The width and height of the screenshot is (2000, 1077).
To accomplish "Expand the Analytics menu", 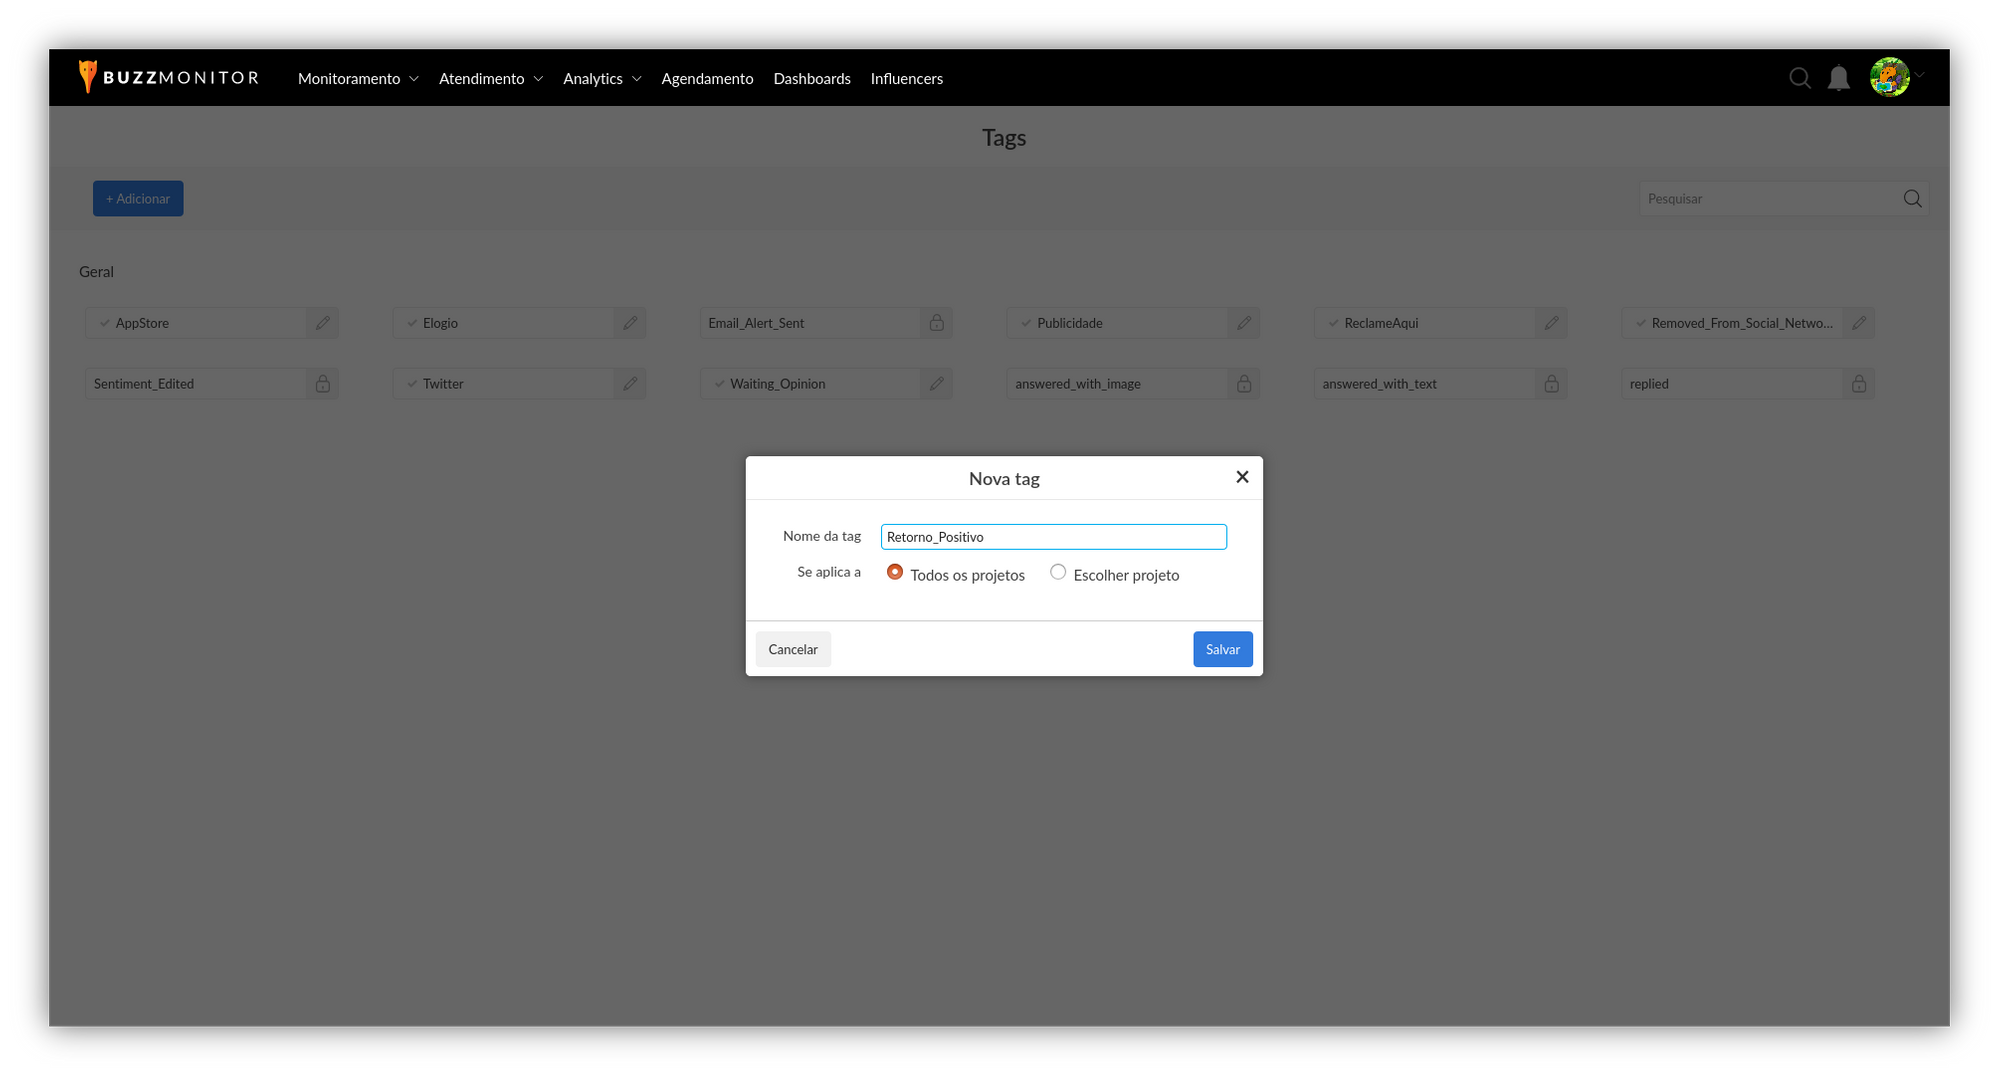I will click(x=602, y=79).
